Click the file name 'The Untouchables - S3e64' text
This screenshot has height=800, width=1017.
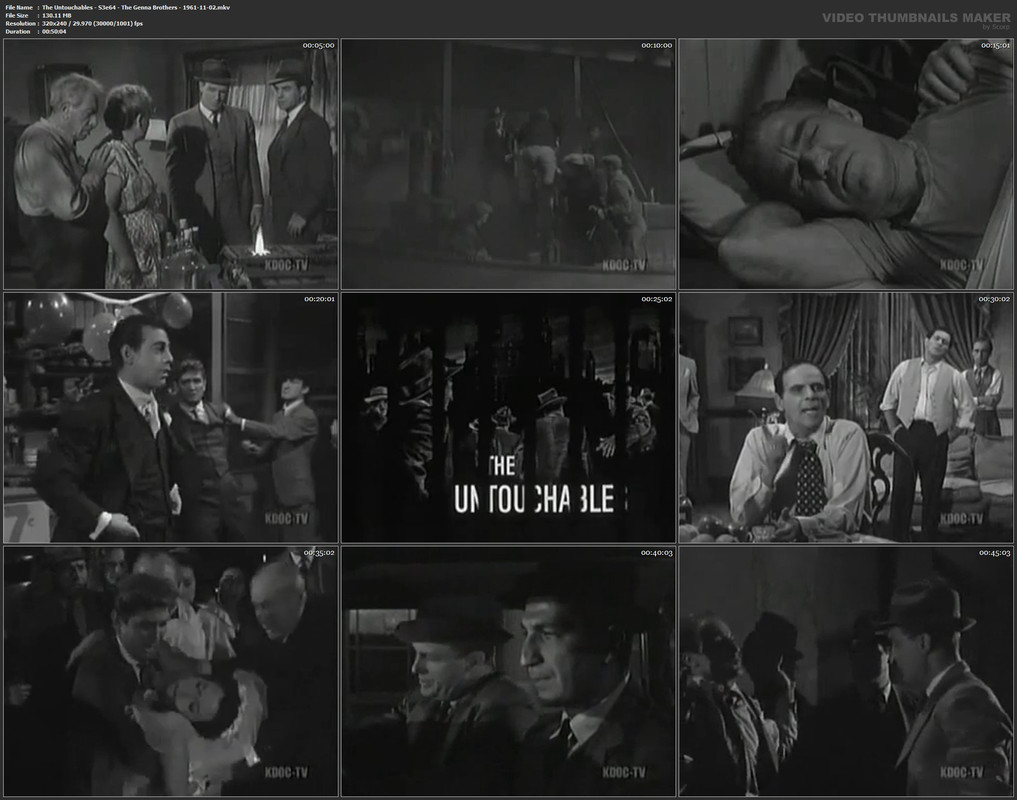click(78, 7)
